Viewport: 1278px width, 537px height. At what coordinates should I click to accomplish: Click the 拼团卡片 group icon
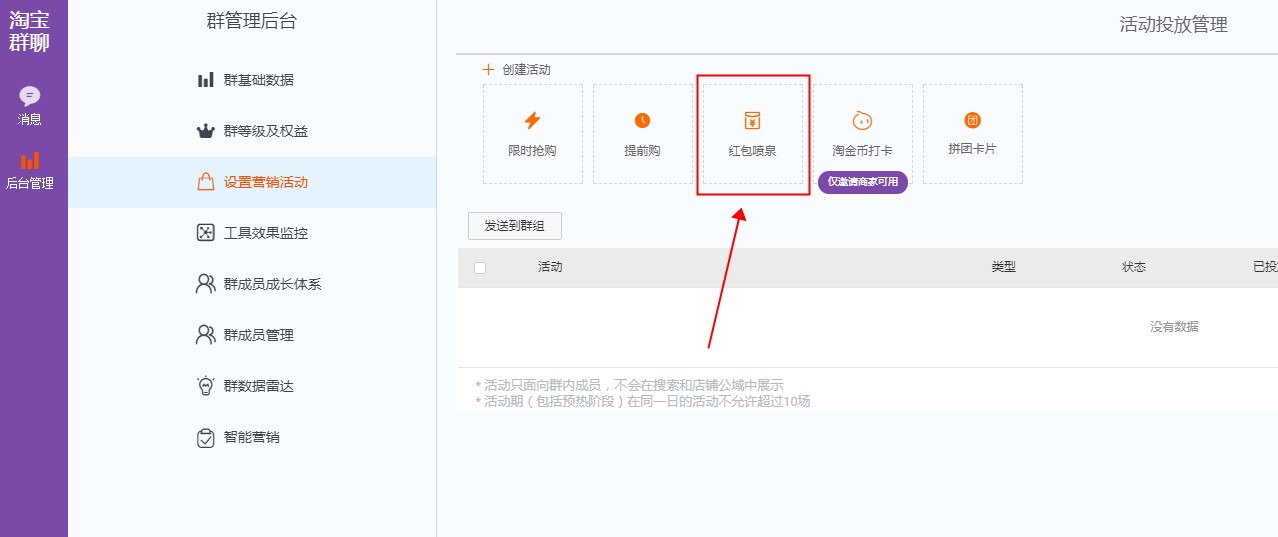pyautogui.click(x=972, y=120)
